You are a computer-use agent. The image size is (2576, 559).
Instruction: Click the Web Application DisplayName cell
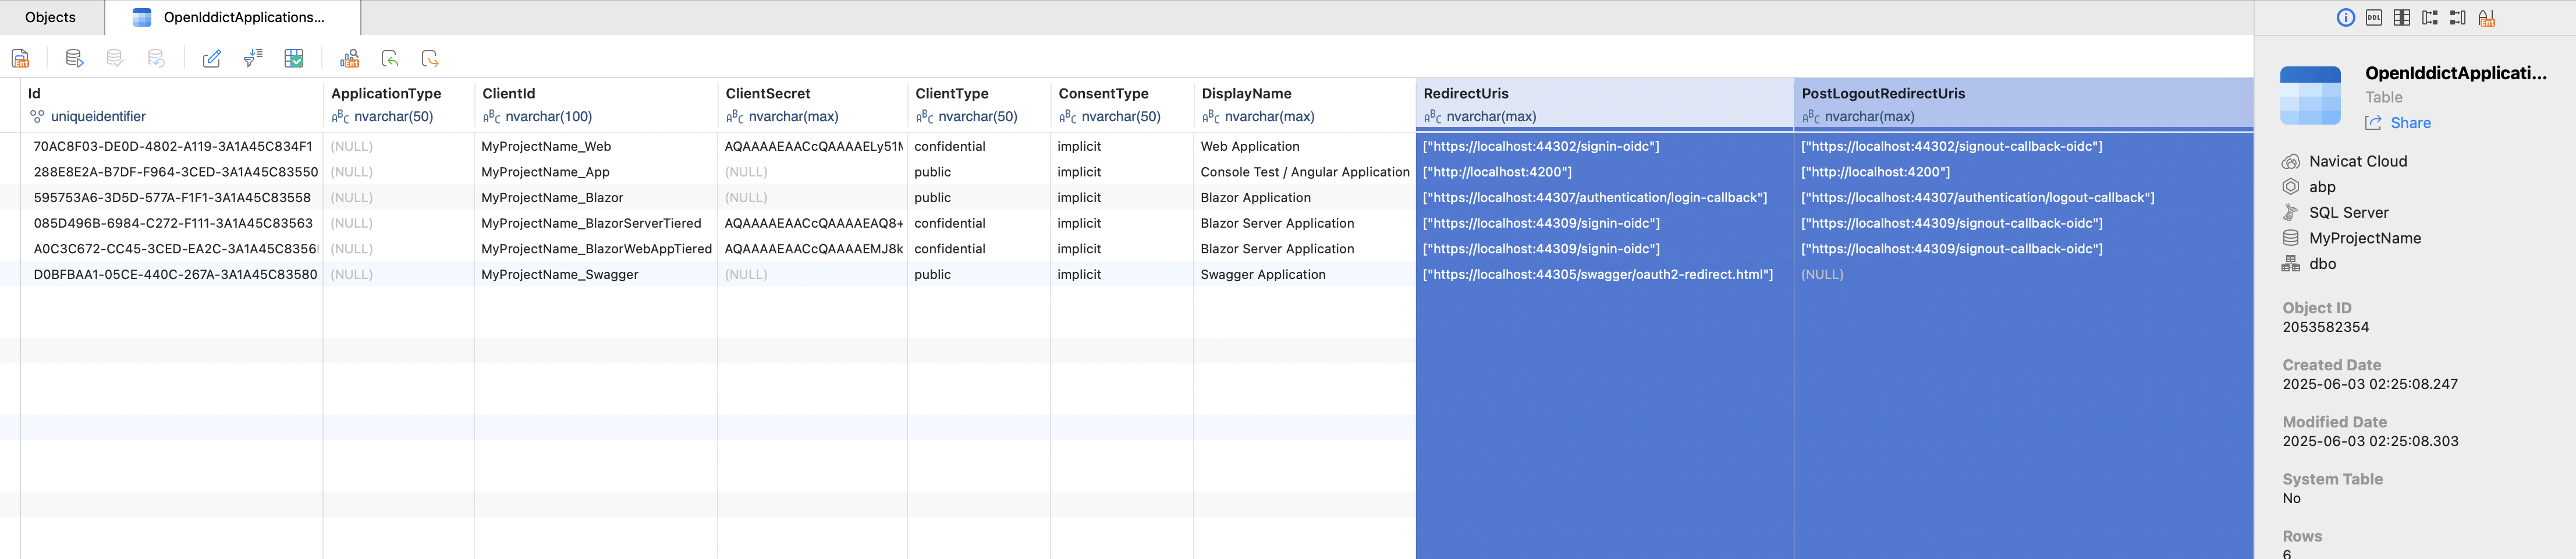[1250, 147]
